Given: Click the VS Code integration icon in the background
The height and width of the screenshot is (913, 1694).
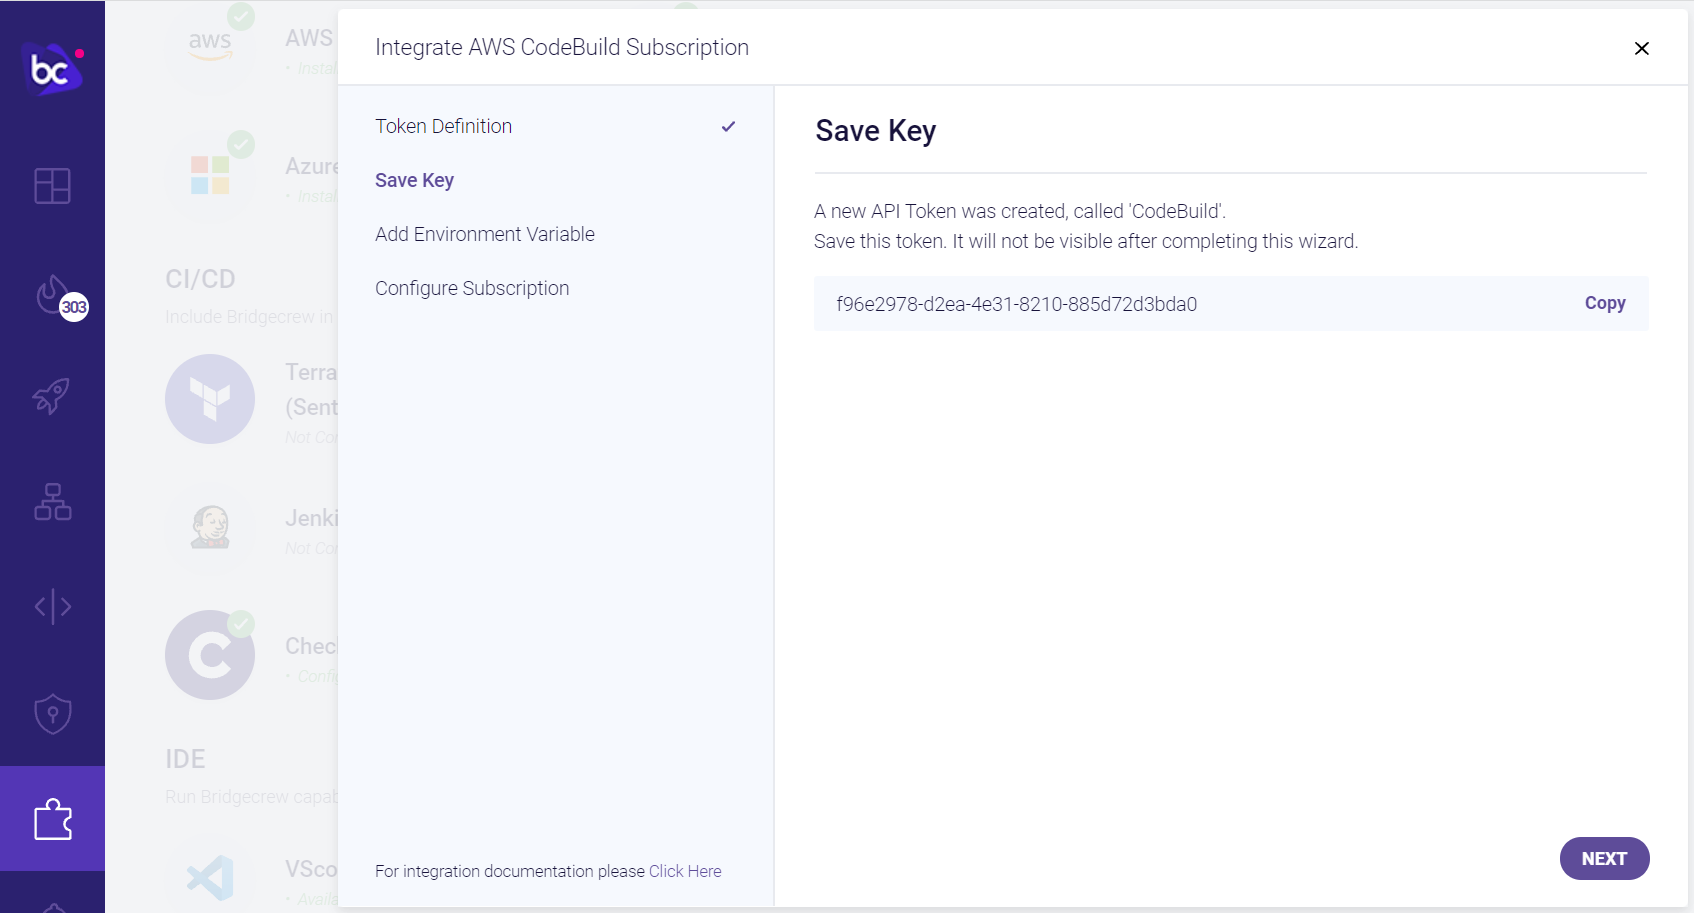Looking at the screenshot, I should [210, 879].
